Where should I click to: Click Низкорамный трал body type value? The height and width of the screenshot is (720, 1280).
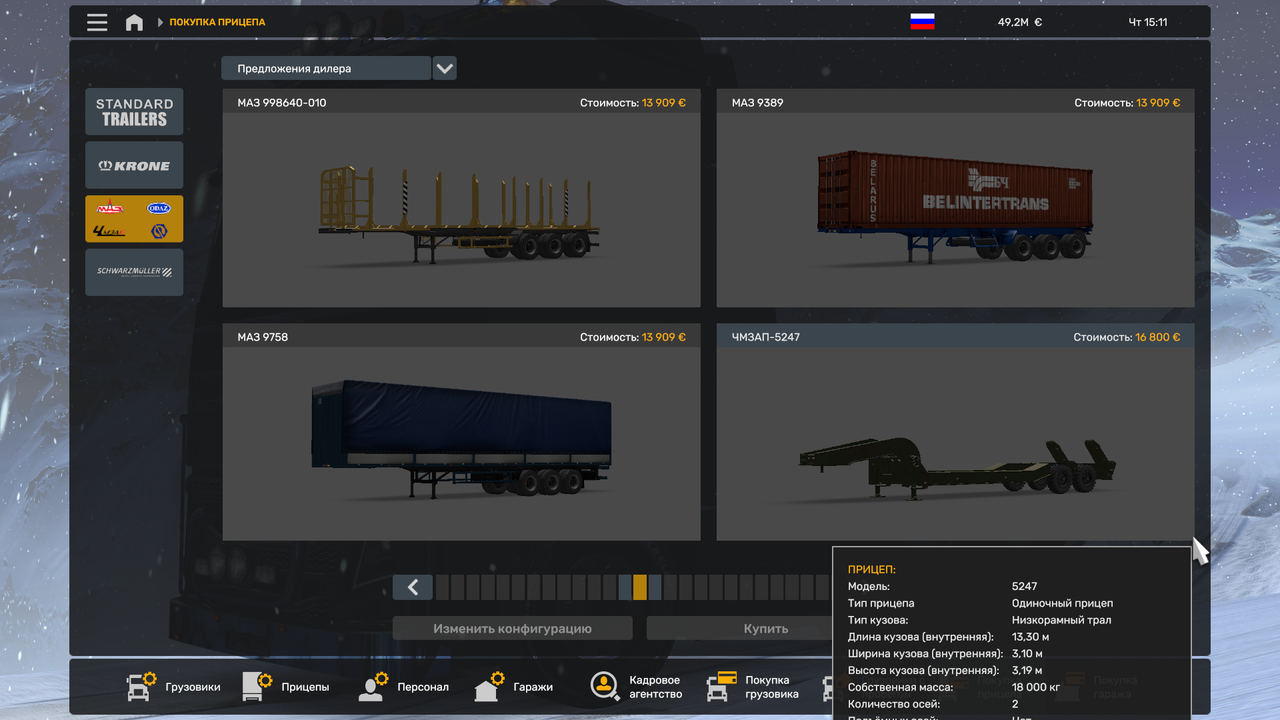[1061, 620]
